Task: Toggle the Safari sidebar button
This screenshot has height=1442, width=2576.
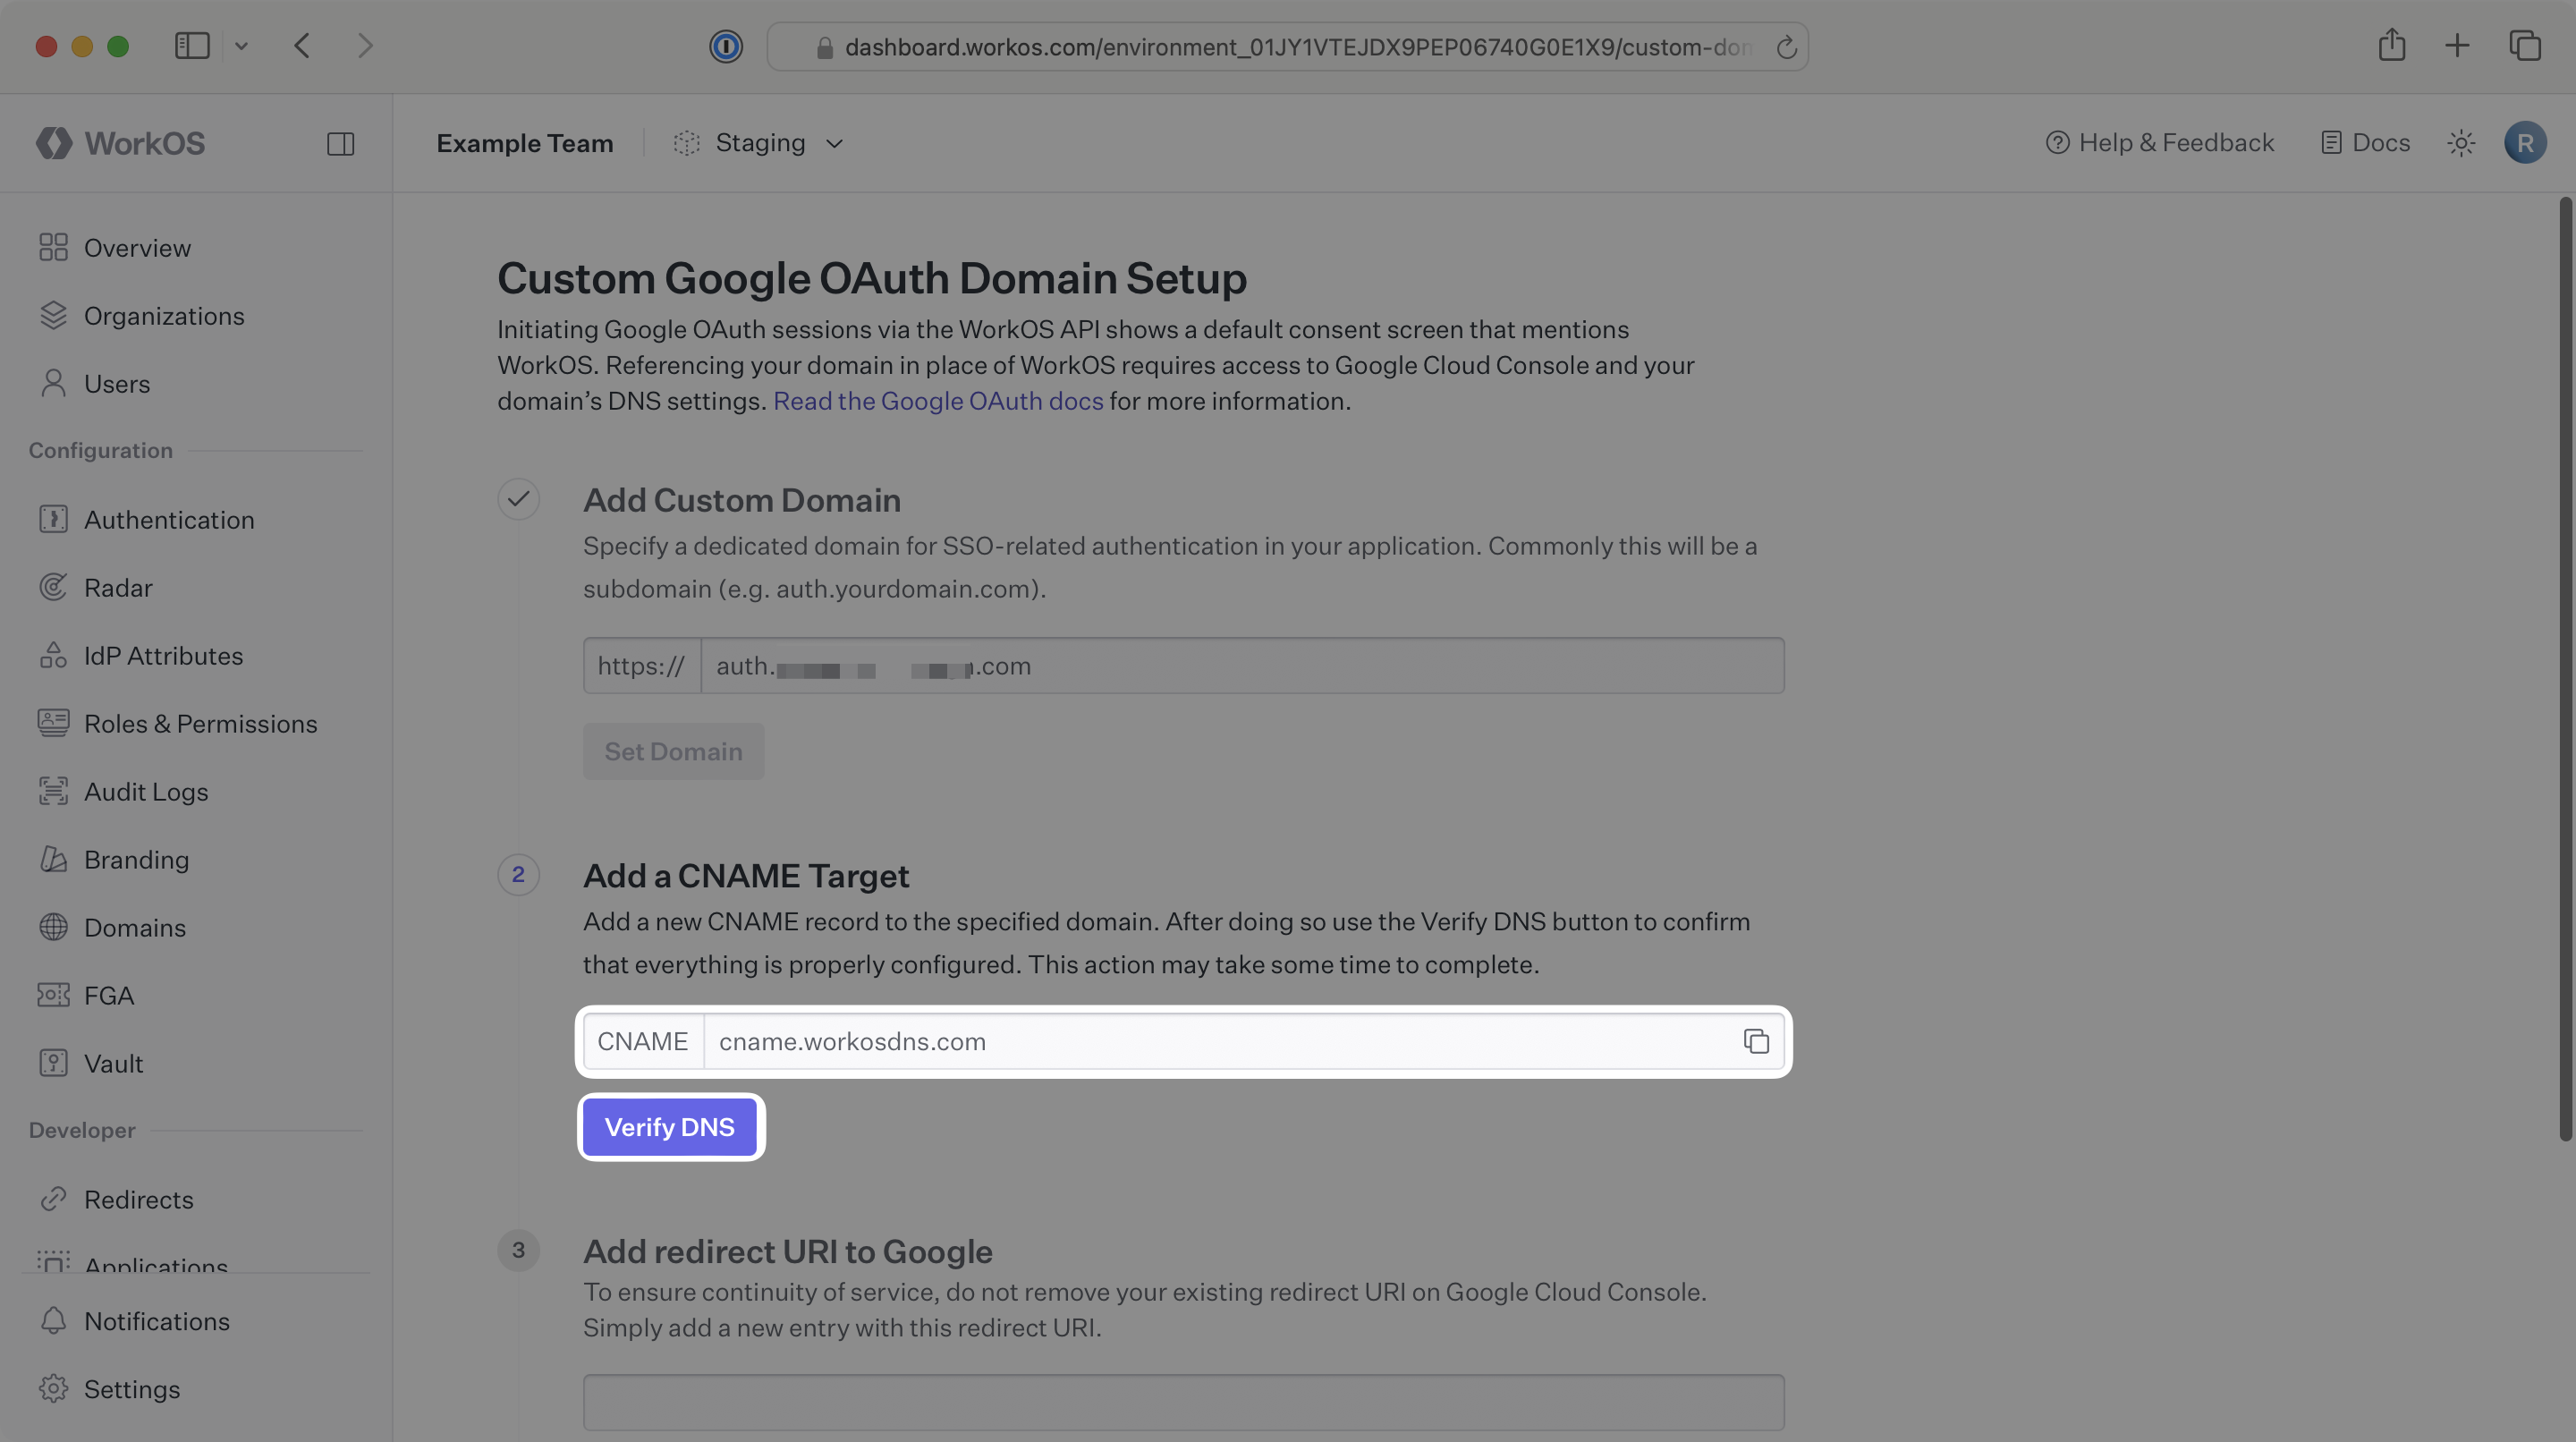Action: (192, 45)
